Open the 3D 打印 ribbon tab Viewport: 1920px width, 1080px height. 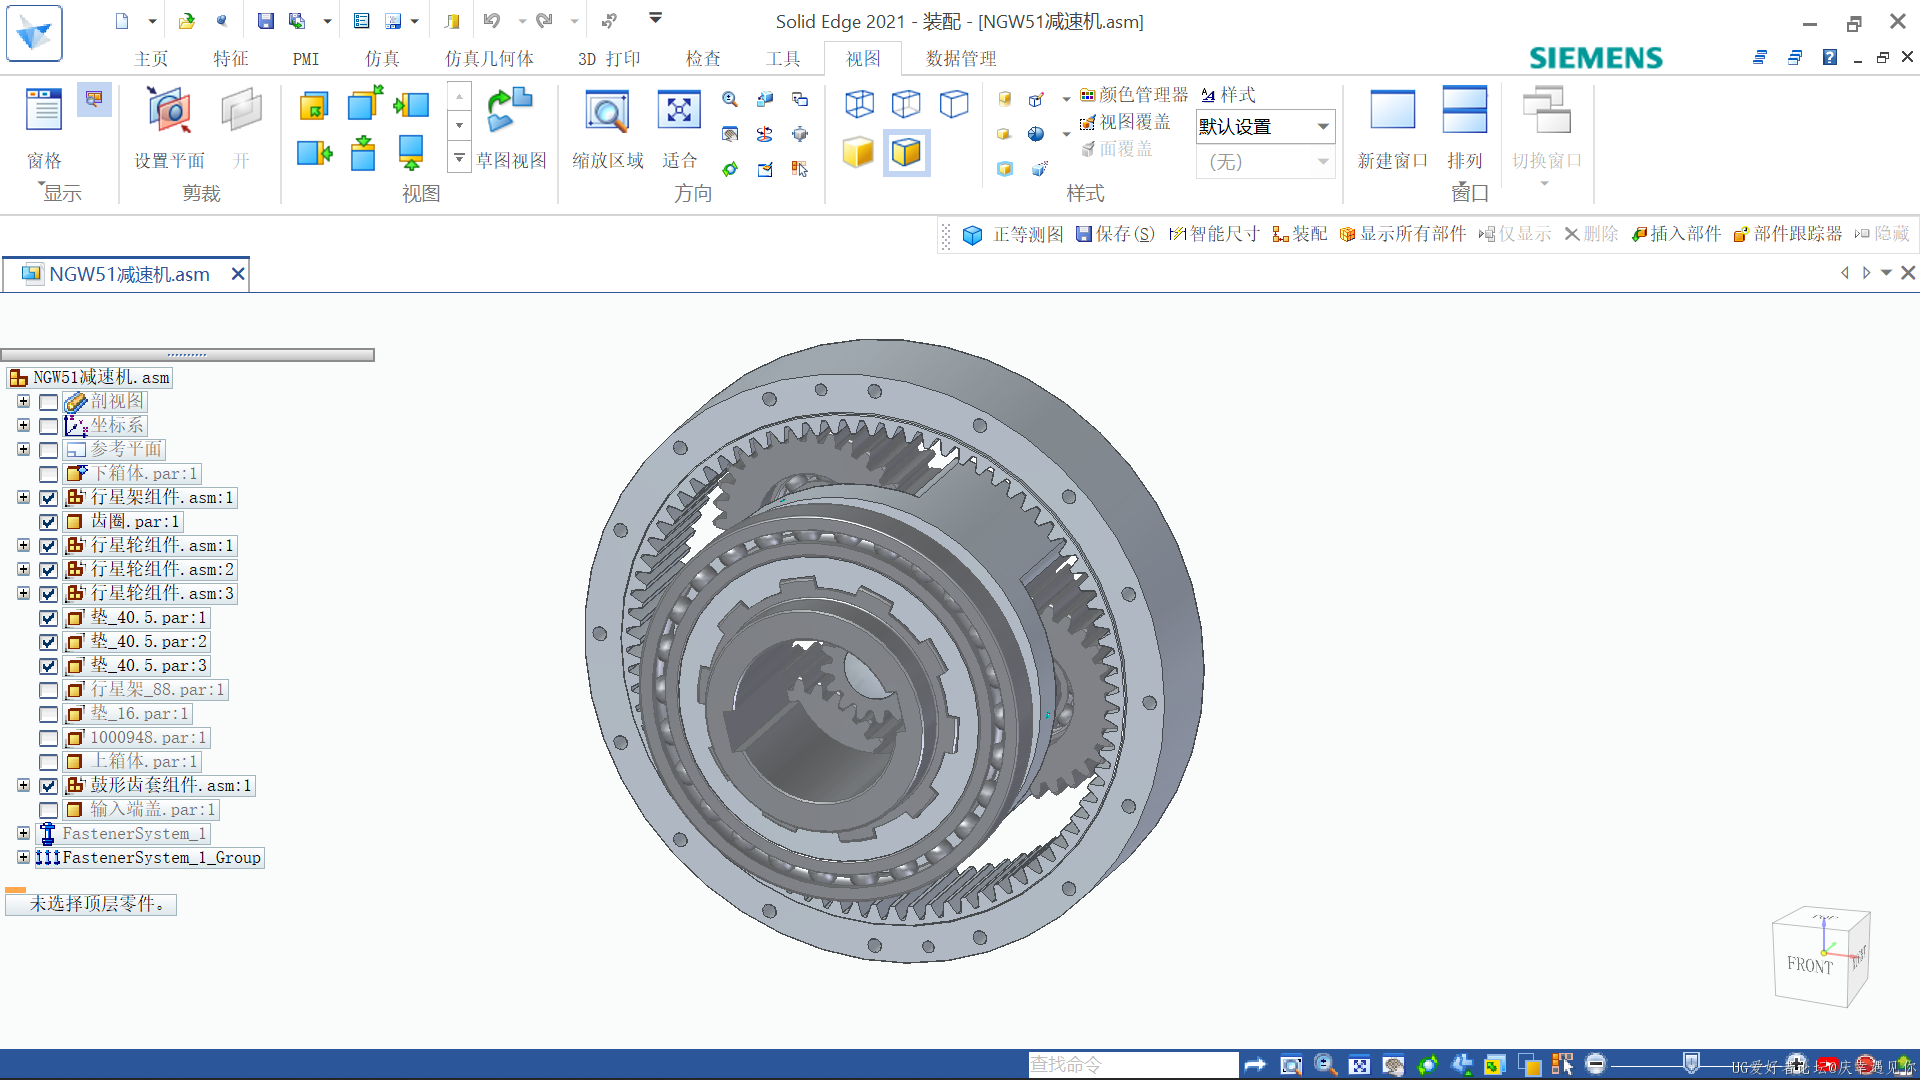[609, 59]
